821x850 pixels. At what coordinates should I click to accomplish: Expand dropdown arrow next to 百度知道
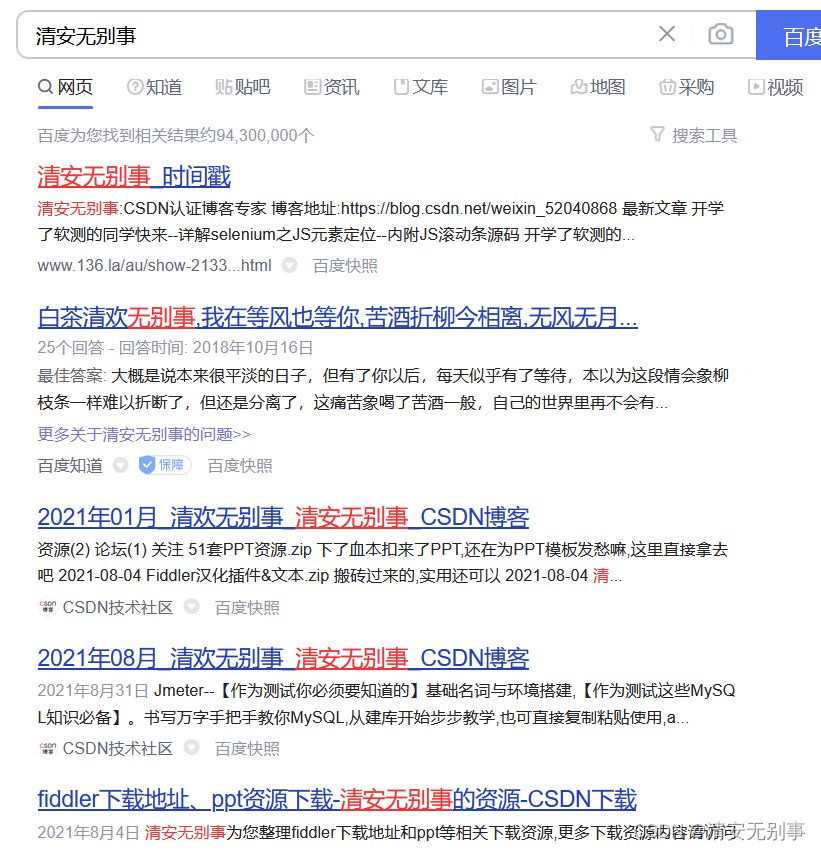pos(120,465)
